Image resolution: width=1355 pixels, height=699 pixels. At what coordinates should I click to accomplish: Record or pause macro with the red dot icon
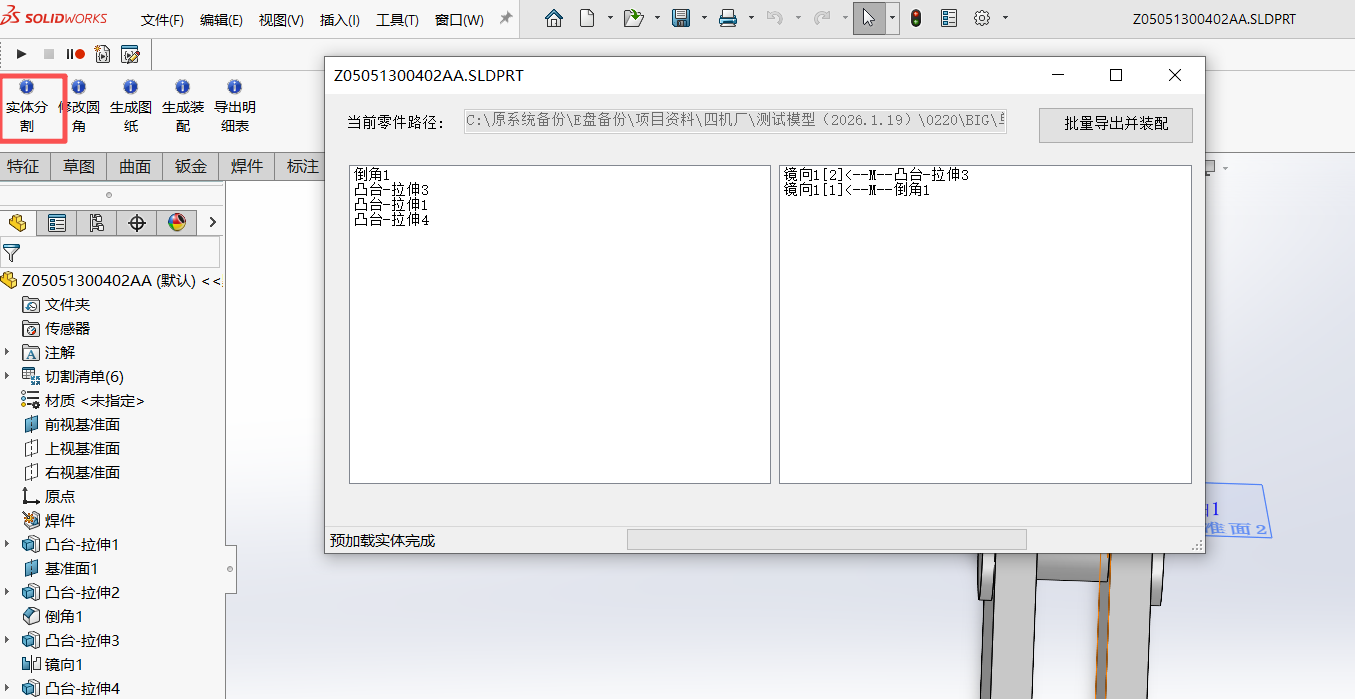76,54
